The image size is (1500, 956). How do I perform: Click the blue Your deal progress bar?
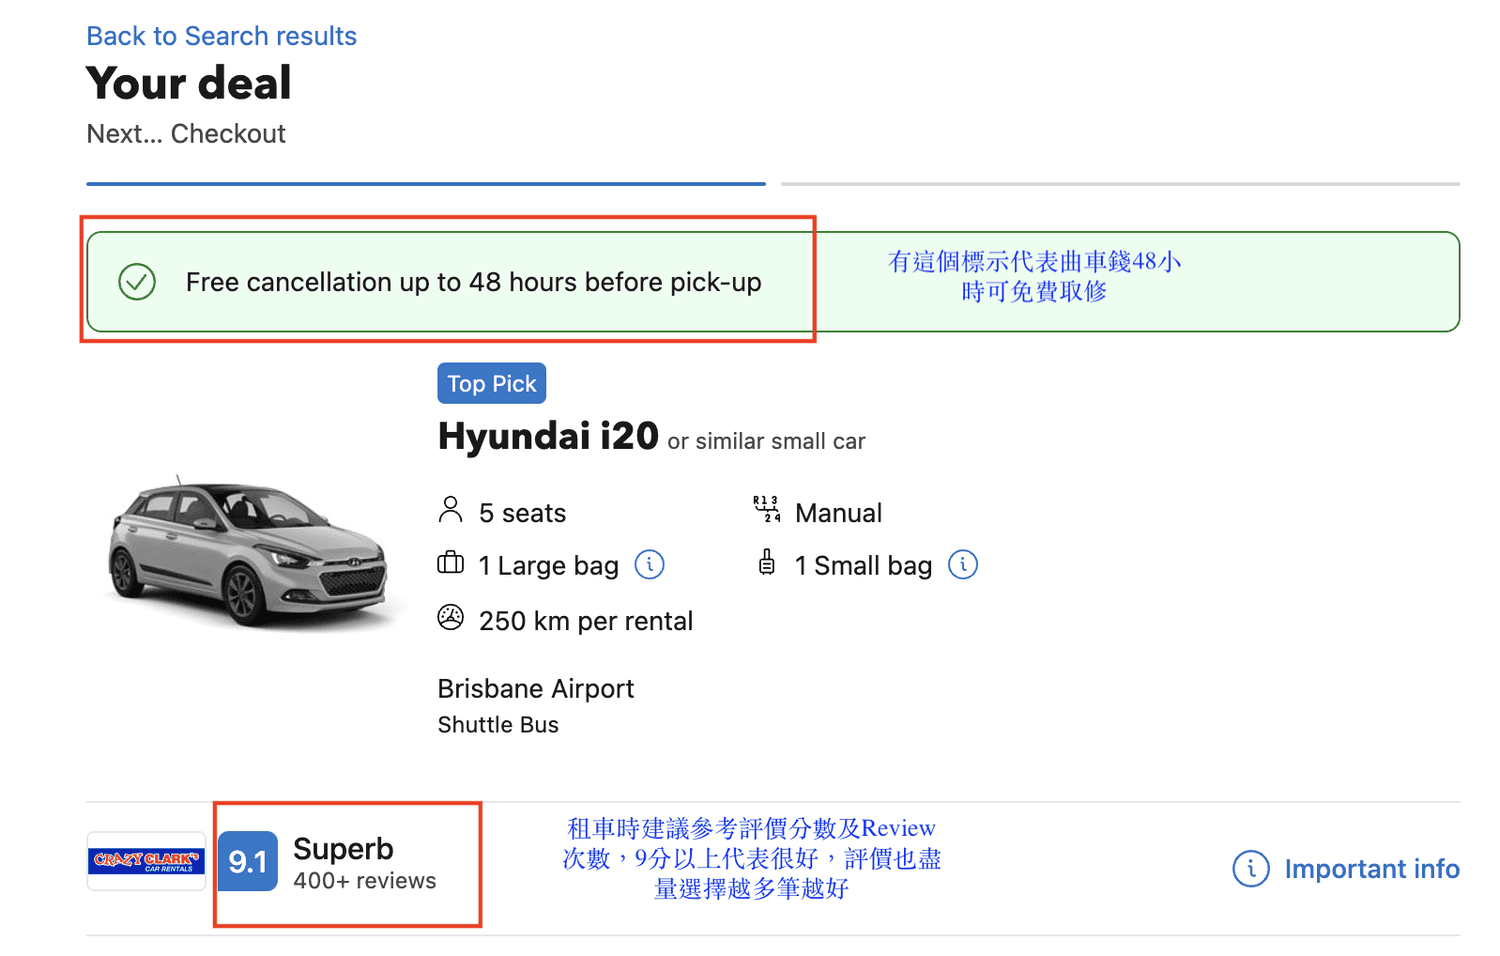tap(426, 184)
